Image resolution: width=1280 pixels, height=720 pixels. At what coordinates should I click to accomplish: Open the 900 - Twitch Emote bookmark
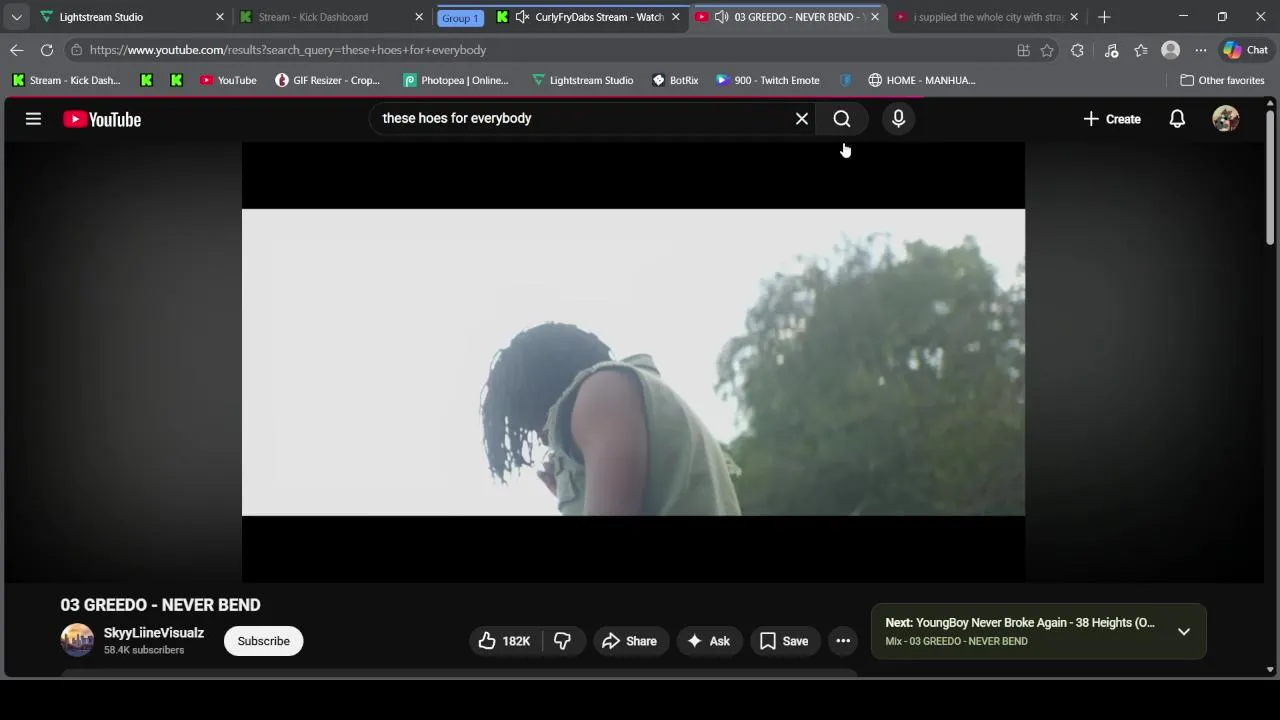768,80
